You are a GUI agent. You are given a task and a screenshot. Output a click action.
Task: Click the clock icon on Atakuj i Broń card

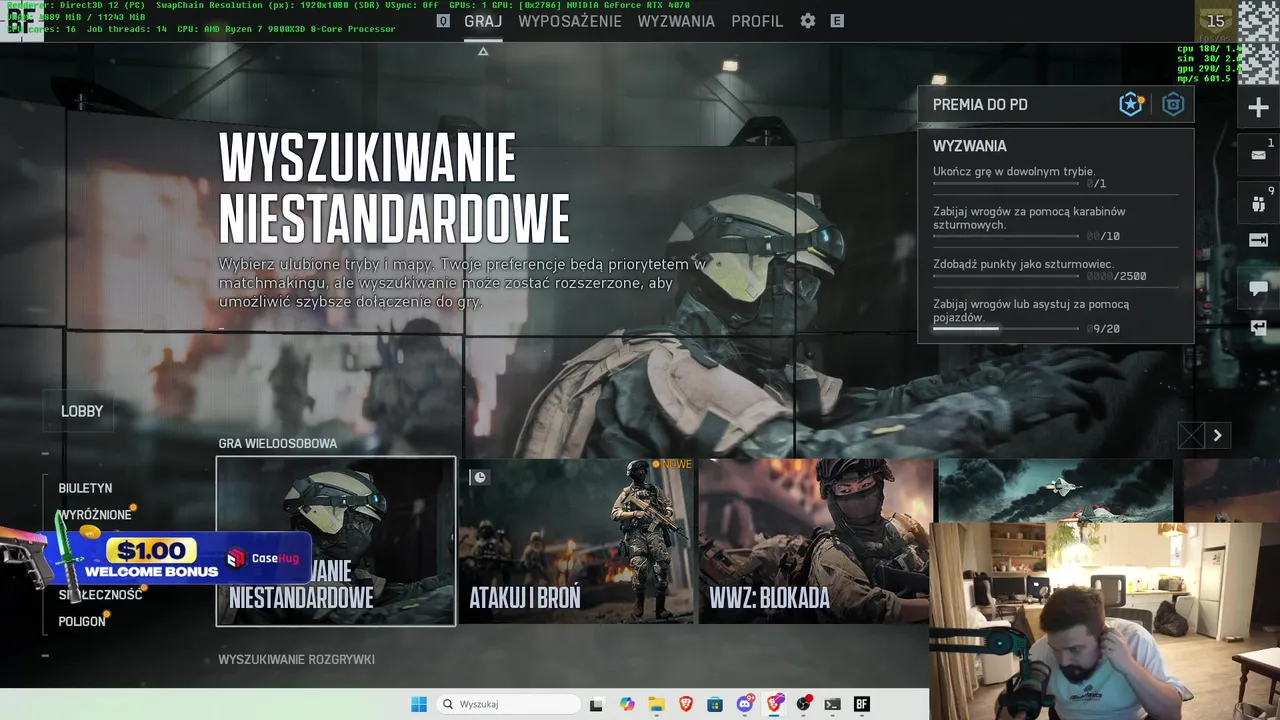pyautogui.click(x=479, y=477)
